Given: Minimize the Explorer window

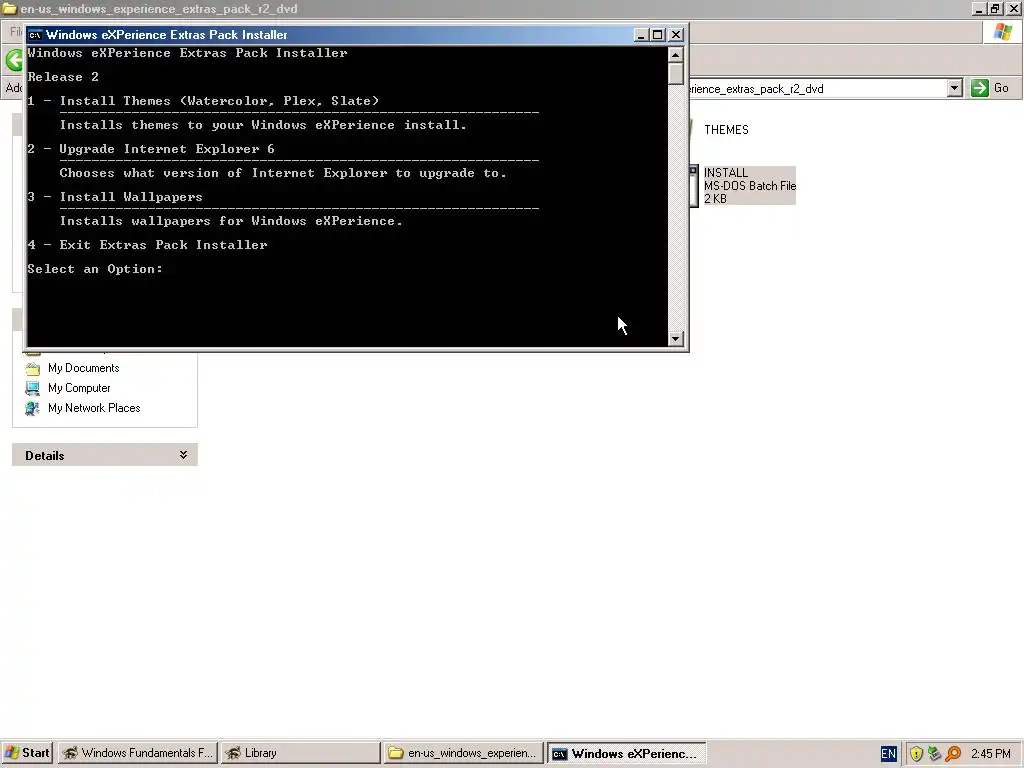Looking at the screenshot, I should [978, 8].
